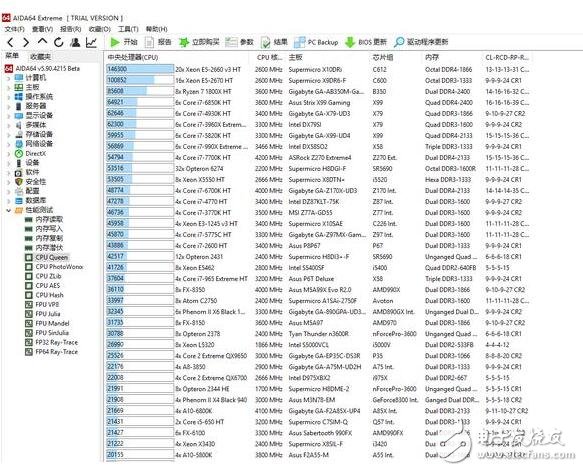Click the refresh icon in toolbar
The height and width of the screenshot is (471, 583).
click(x=58, y=42)
